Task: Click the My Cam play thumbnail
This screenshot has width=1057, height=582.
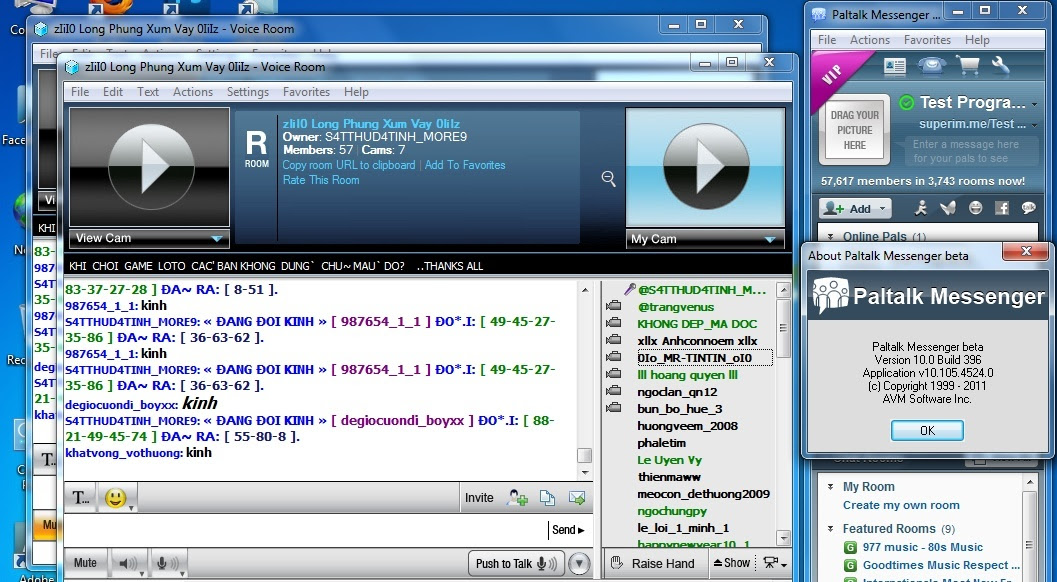Action: (x=705, y=167)
